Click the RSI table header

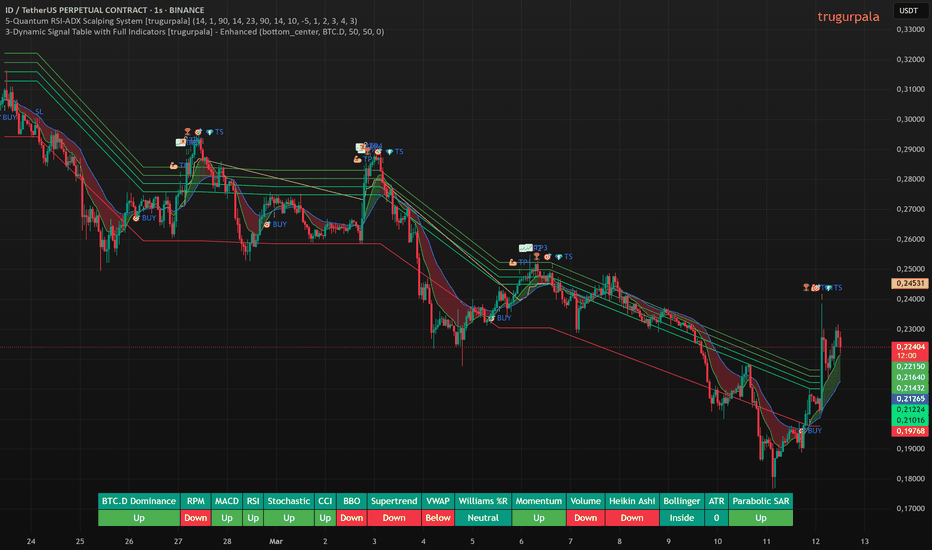pos(253,501)
